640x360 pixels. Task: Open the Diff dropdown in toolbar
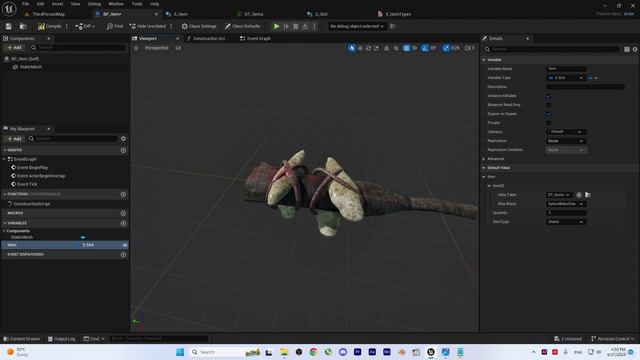point(85,26)
